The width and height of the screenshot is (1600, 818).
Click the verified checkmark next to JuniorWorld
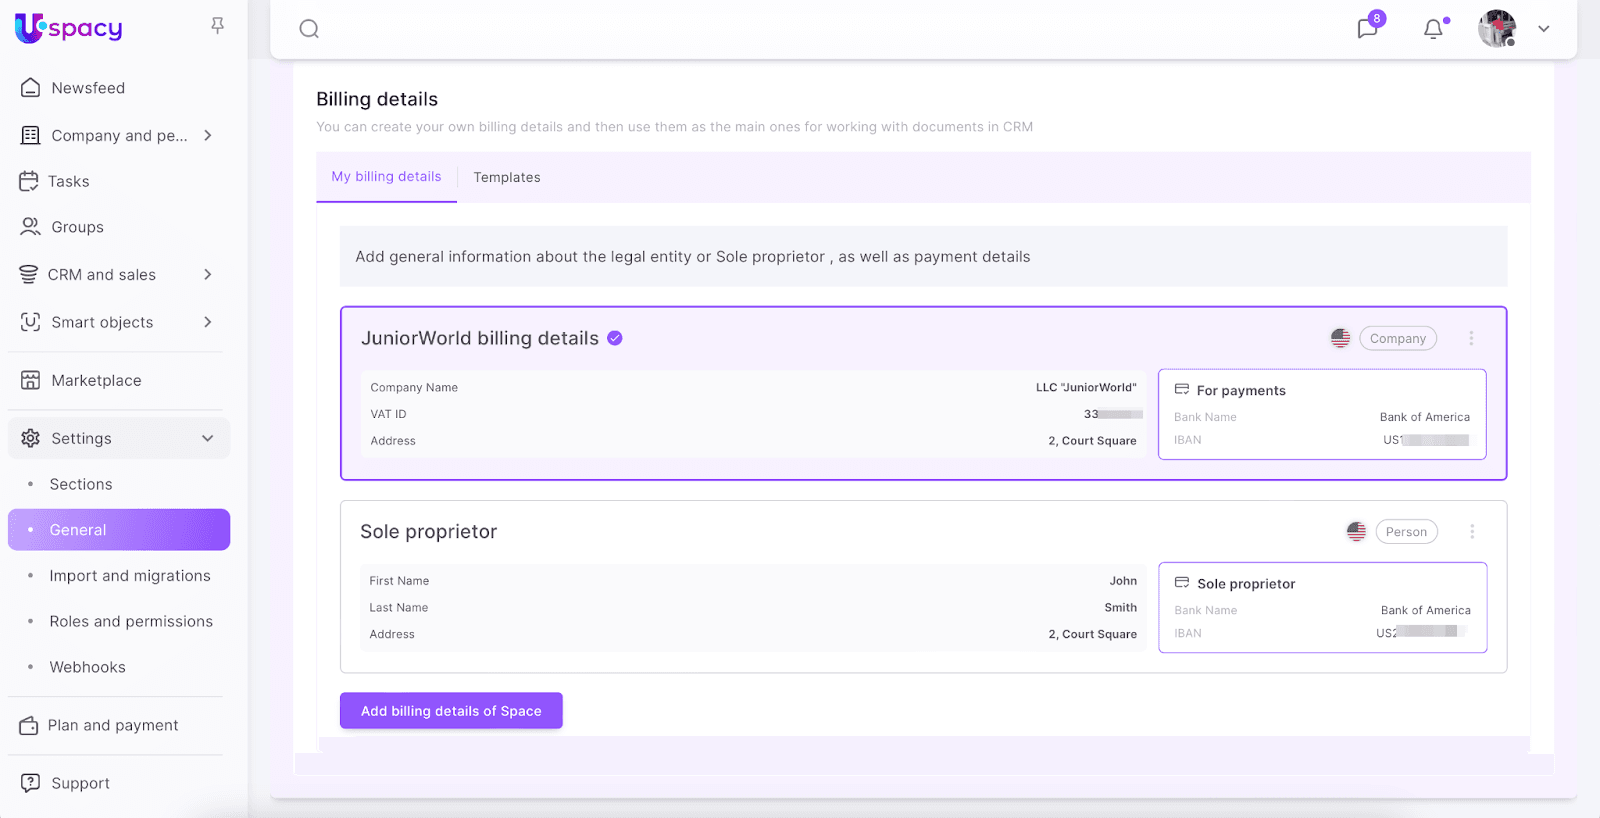615,339
